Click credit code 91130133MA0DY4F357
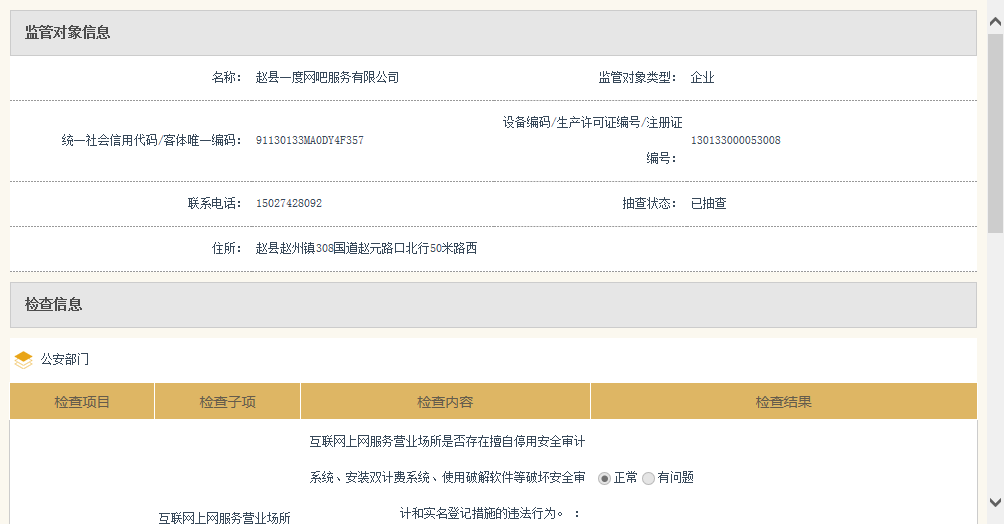Viewport: 1004px width, 524px height. click(x=310, y=140)
